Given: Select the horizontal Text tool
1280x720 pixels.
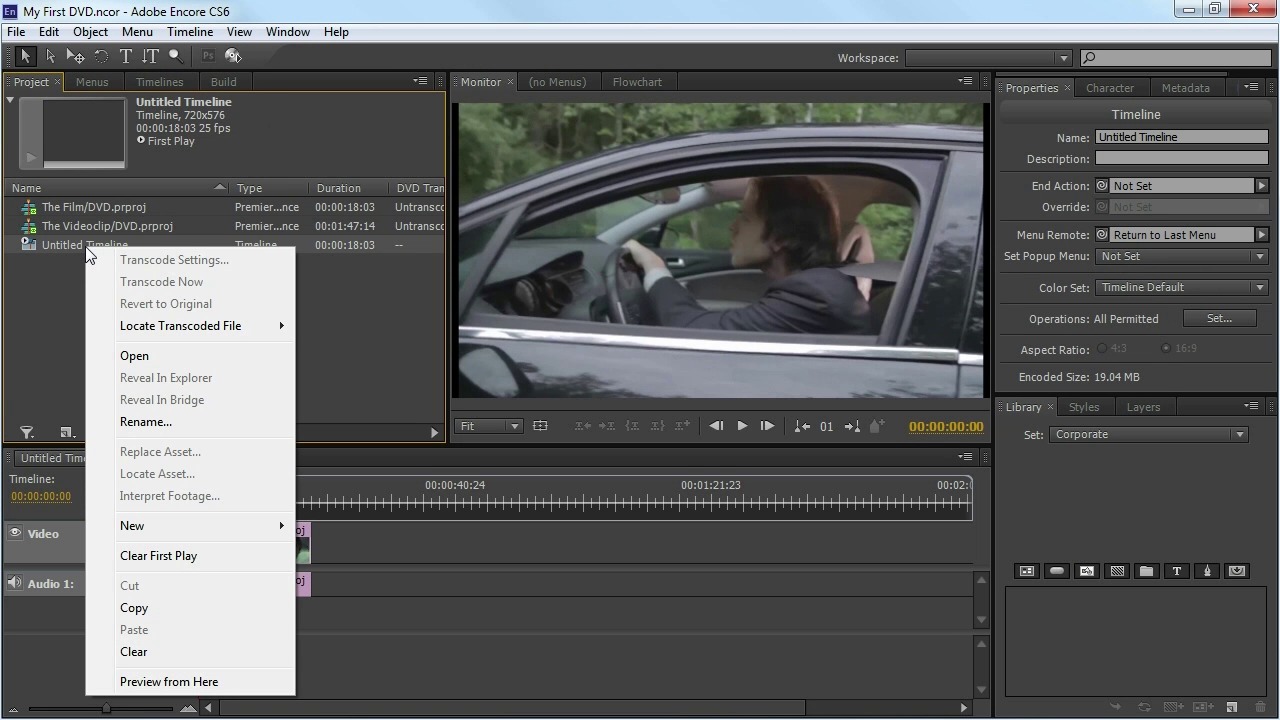Looking at the screenshot, I should tap(126, 57).
